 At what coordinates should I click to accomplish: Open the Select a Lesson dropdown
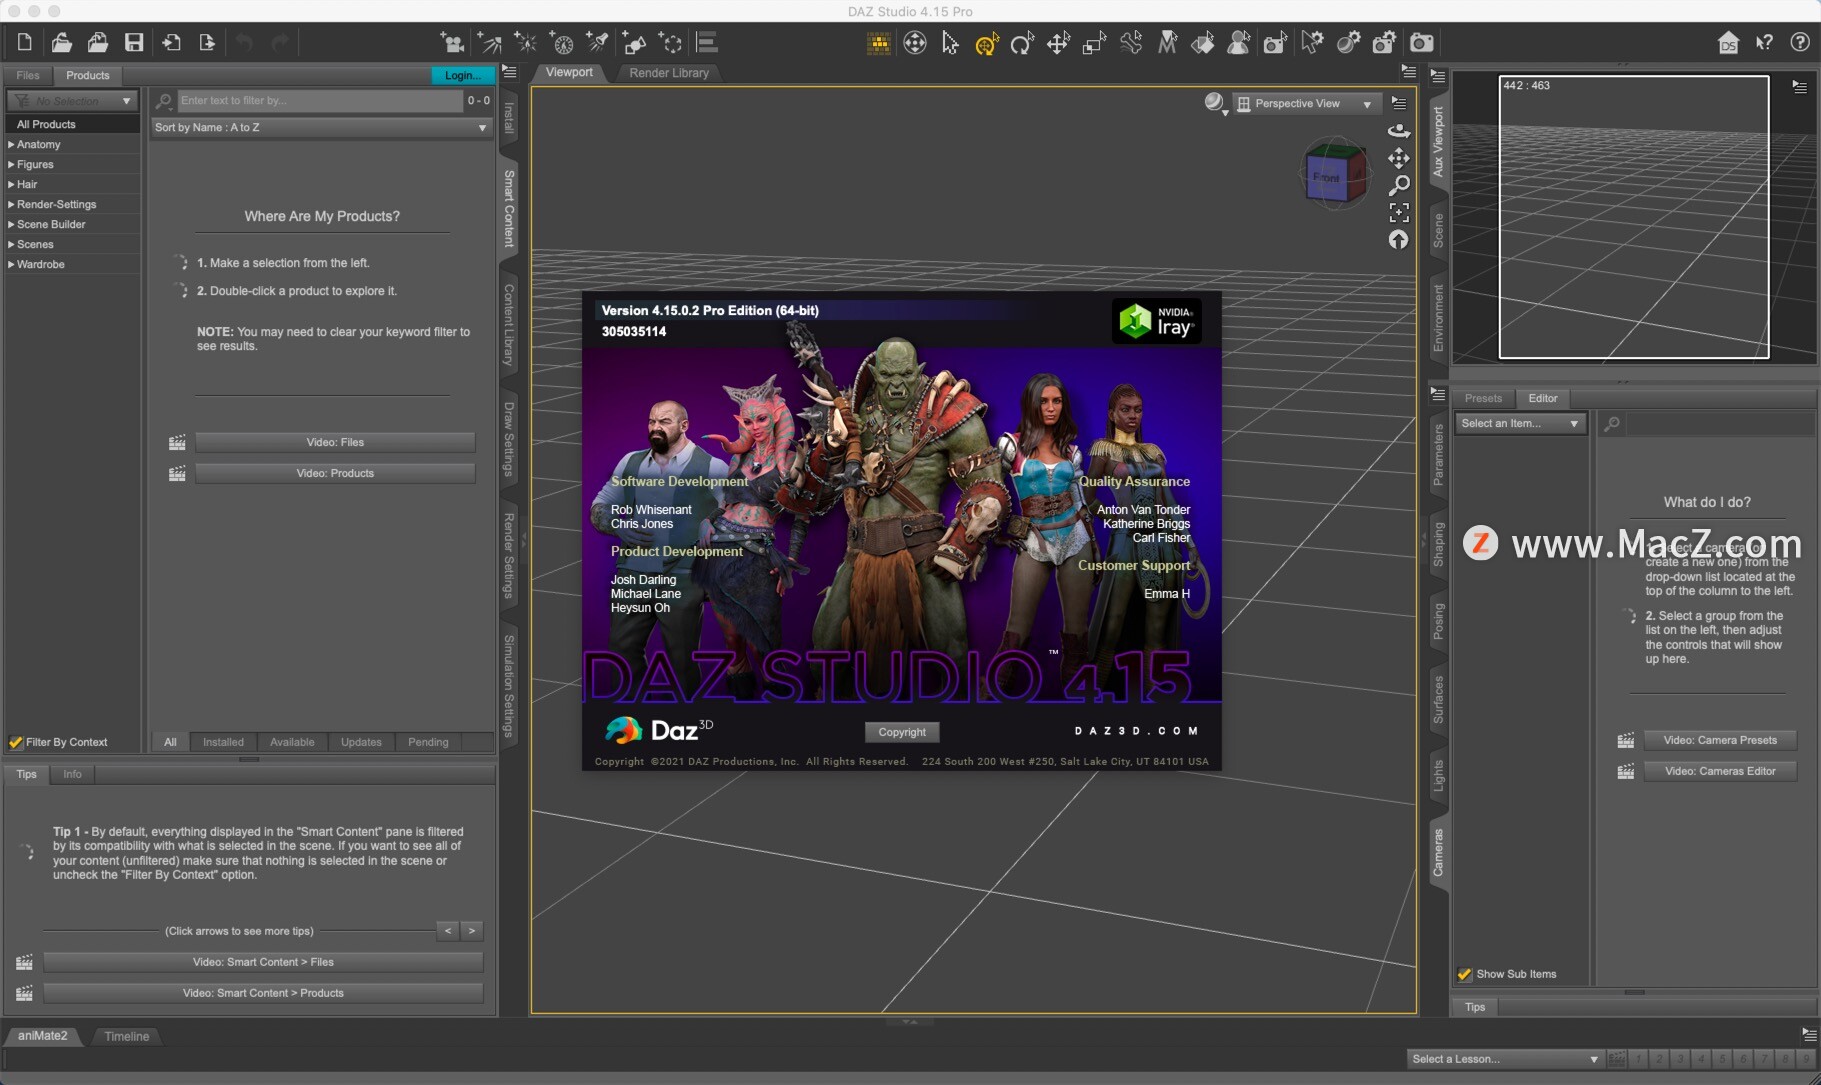point(1504,1059)
